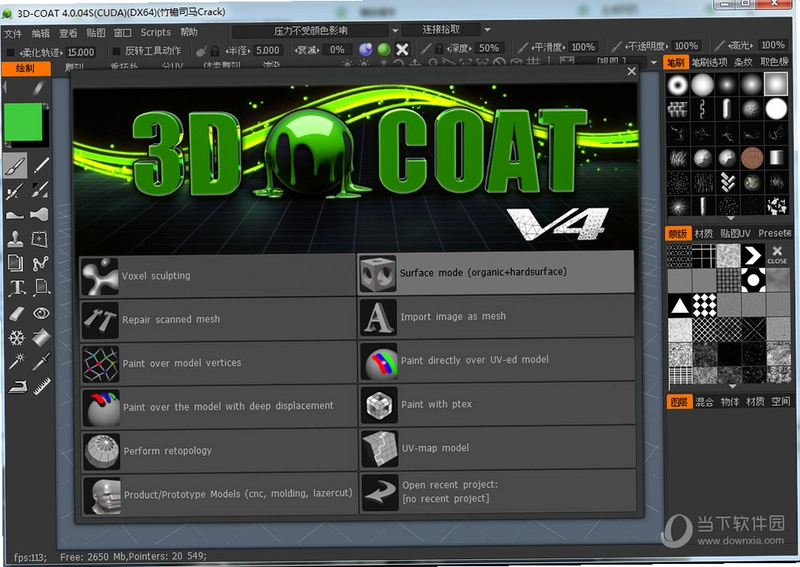Screen dimensions: 800x567
Task: Enable the 柔化轨迹 checkbox
Action: coord(10,52)
